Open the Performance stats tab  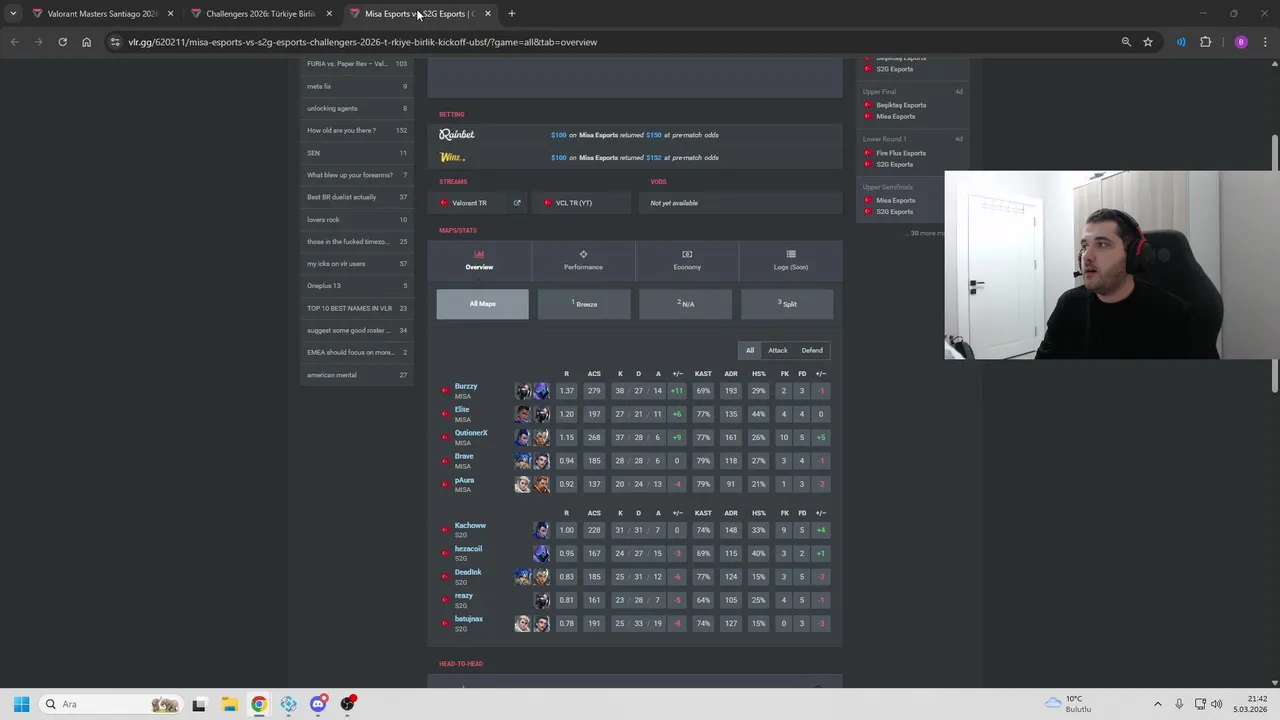click(x=583, y=261)
